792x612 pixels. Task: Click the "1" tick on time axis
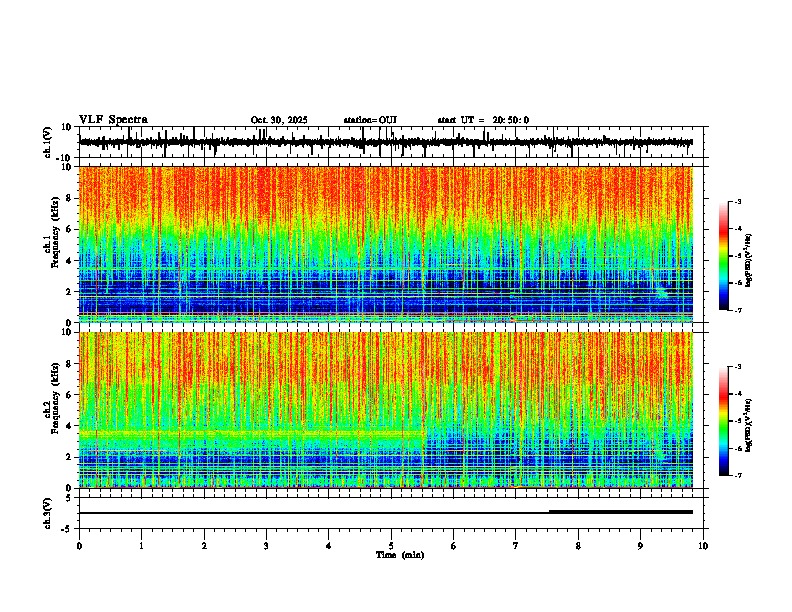[x=141, y=546]
